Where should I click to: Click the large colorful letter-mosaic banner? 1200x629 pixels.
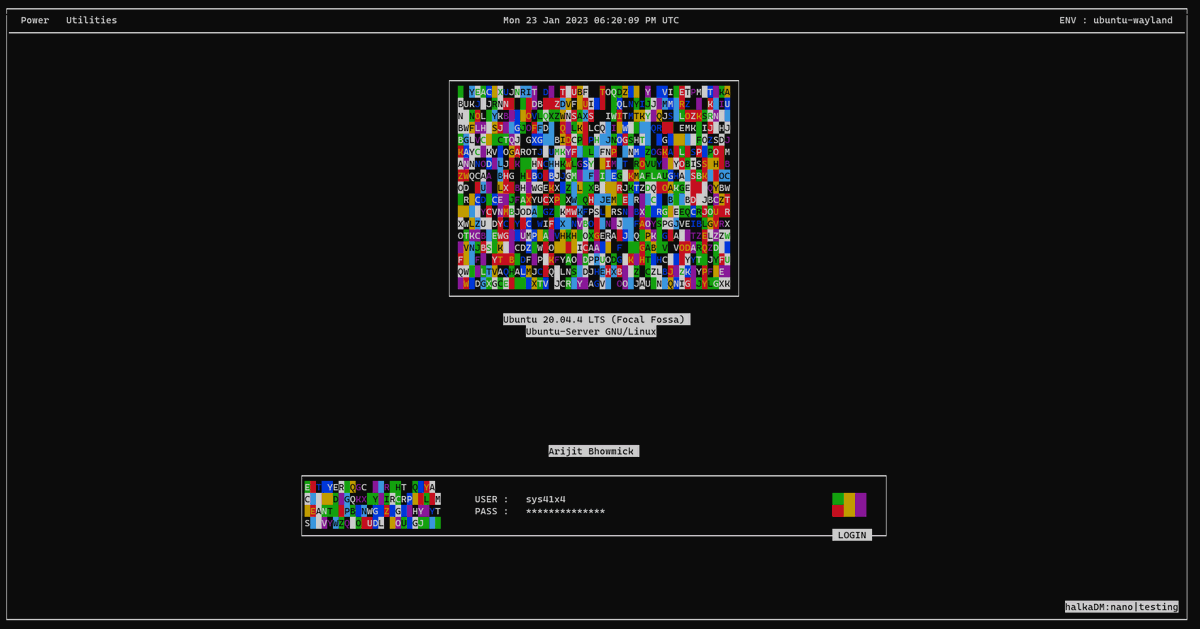pyautogui.click(x=594, y=188)
